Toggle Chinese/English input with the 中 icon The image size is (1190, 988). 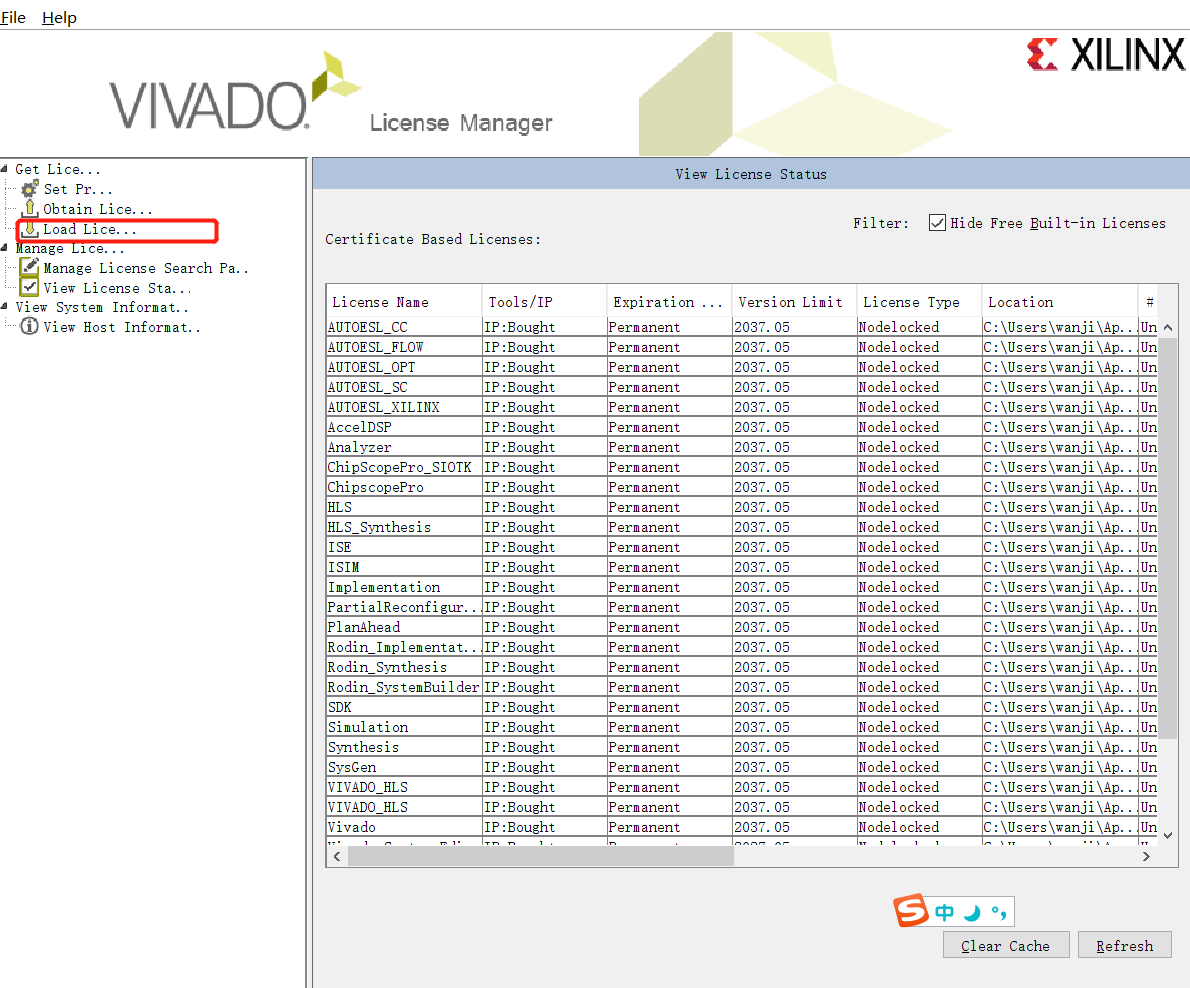tap(942, 911)
